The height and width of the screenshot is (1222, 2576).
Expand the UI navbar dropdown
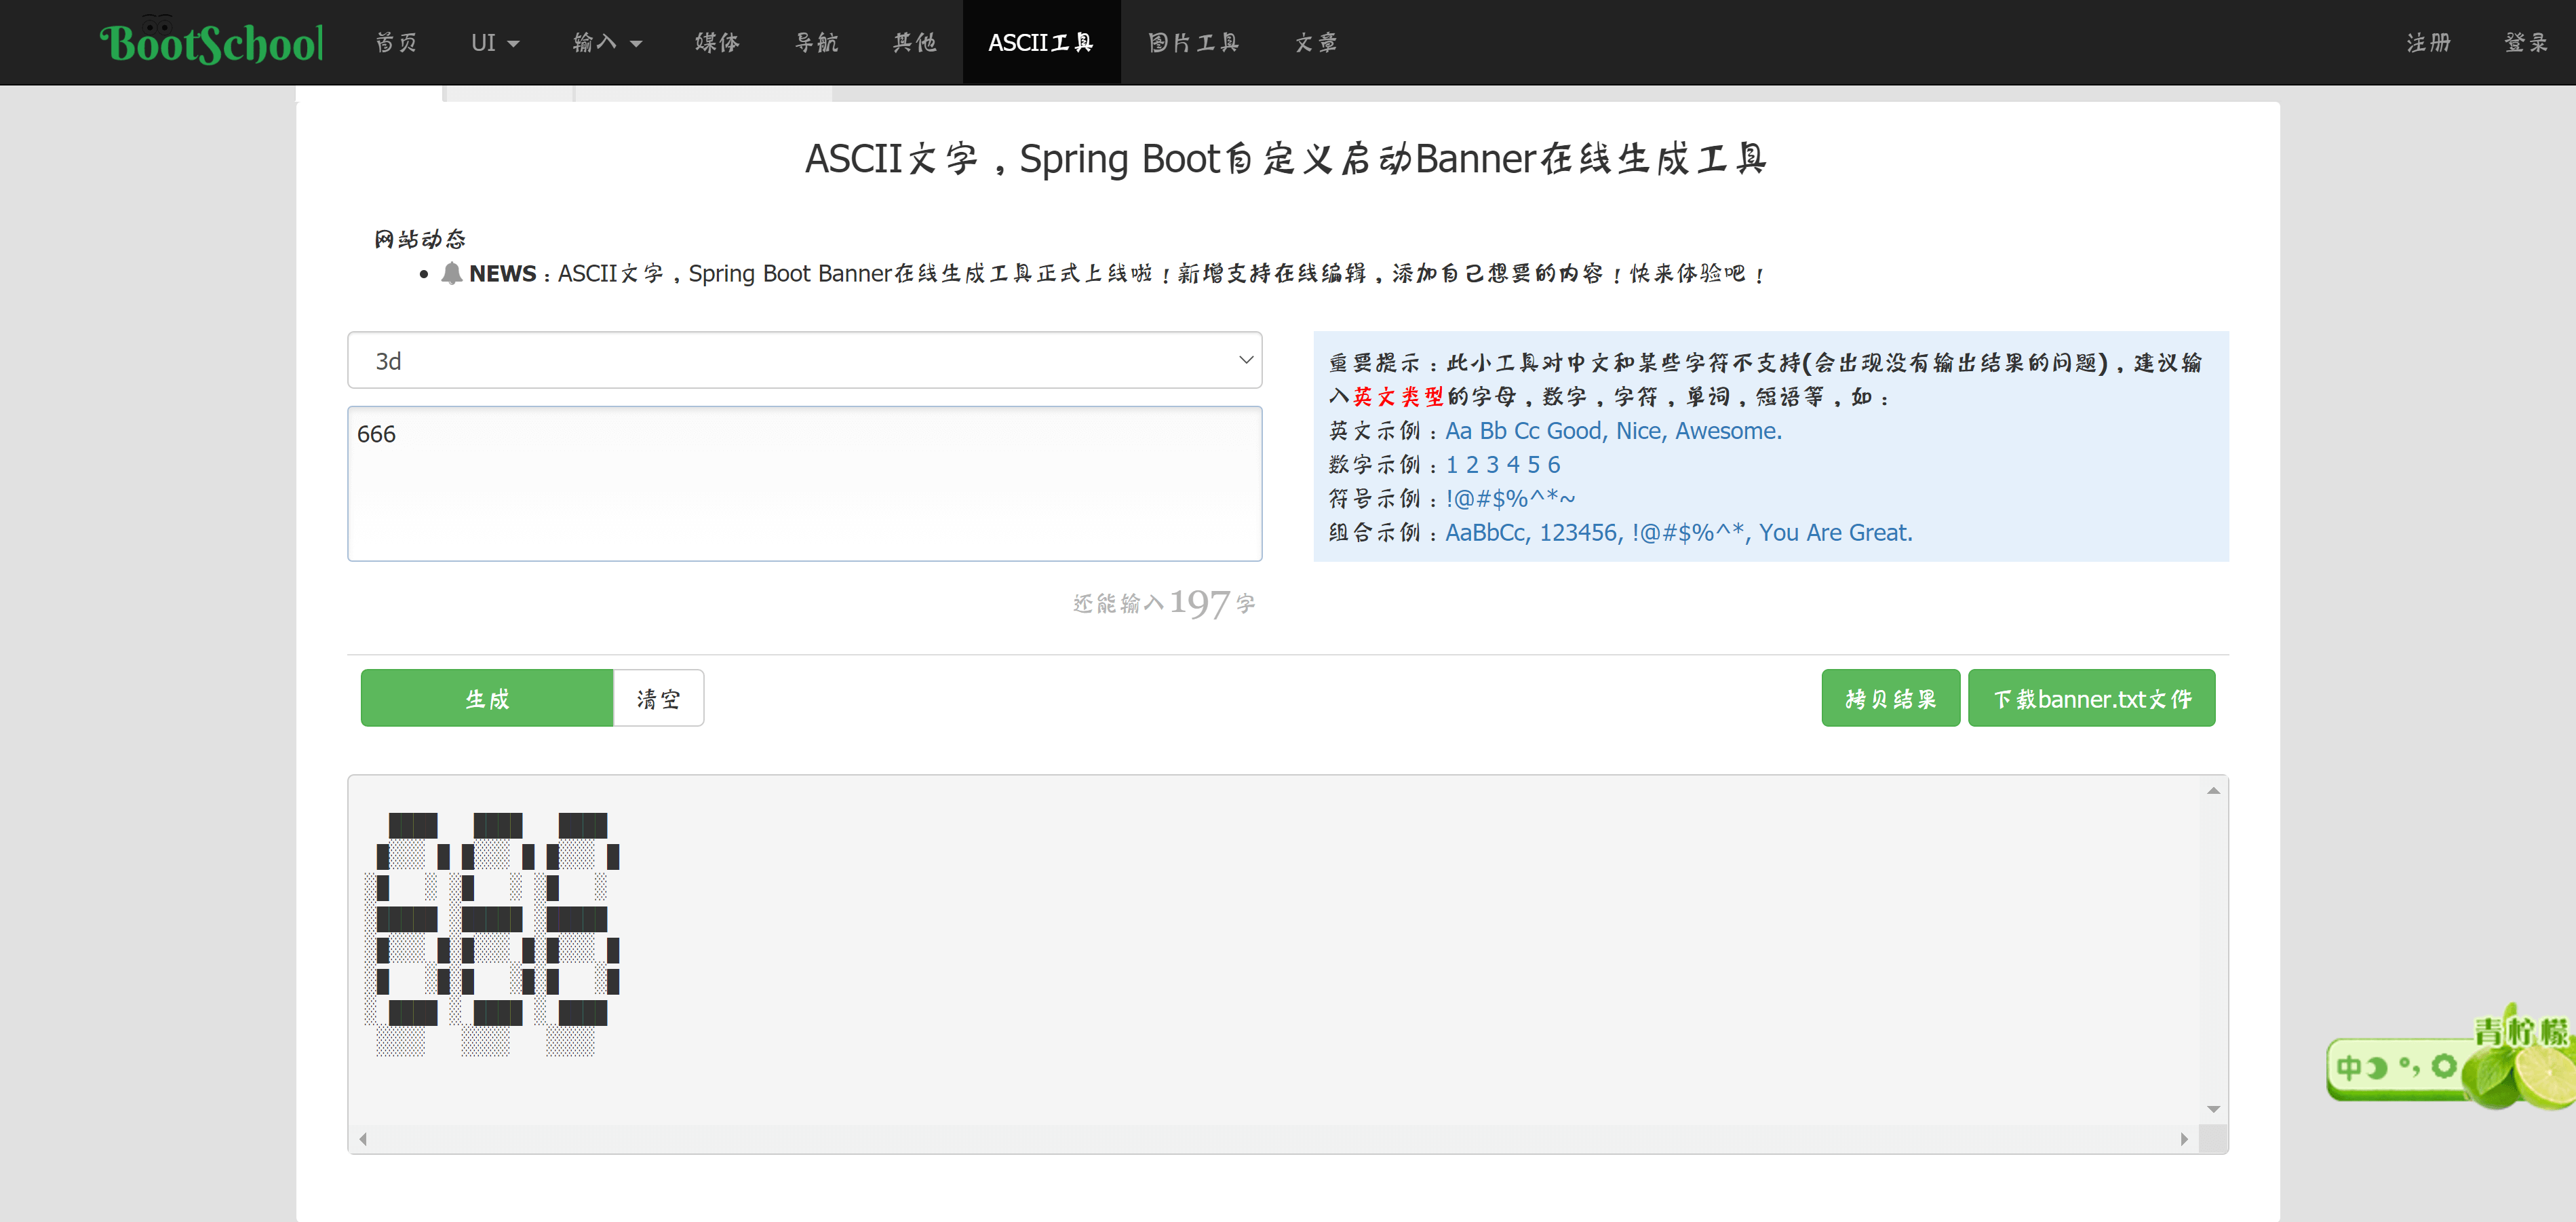494,43
